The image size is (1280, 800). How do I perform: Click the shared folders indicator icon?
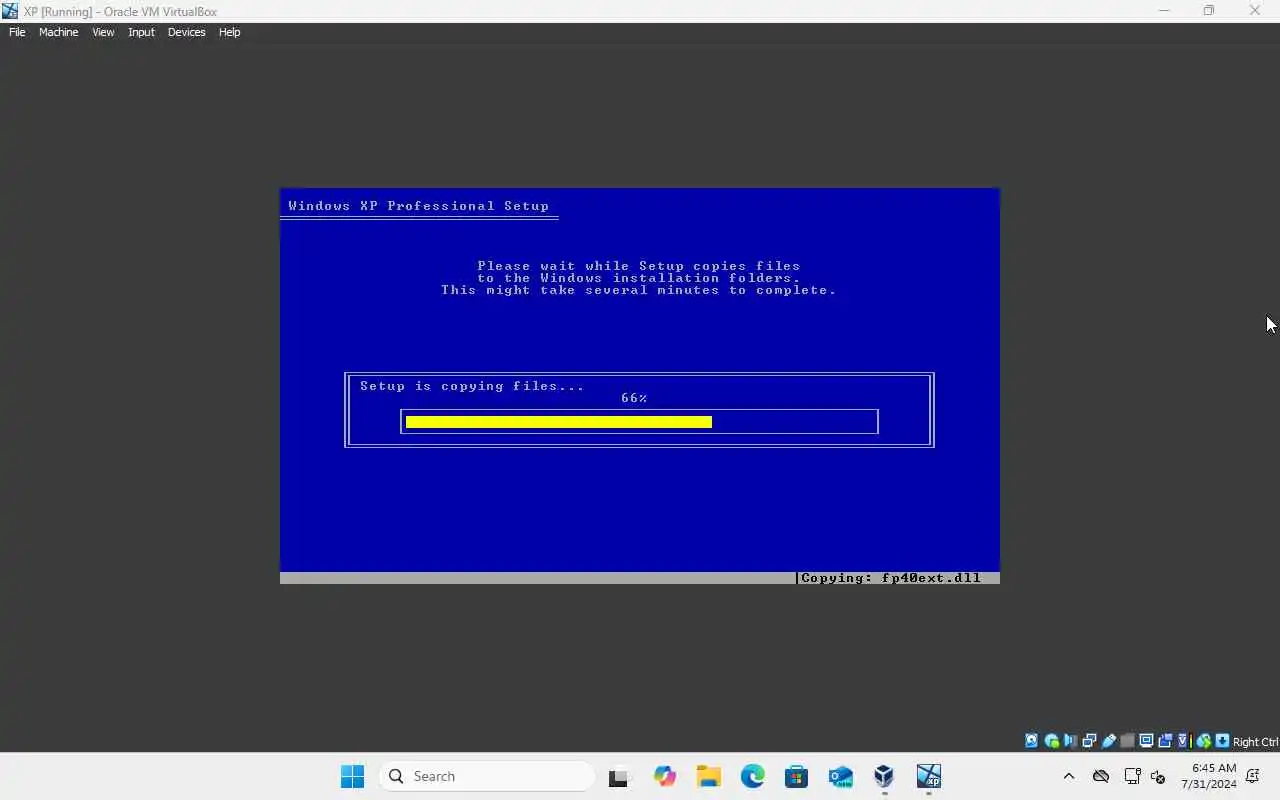(x=1127, y=741)
